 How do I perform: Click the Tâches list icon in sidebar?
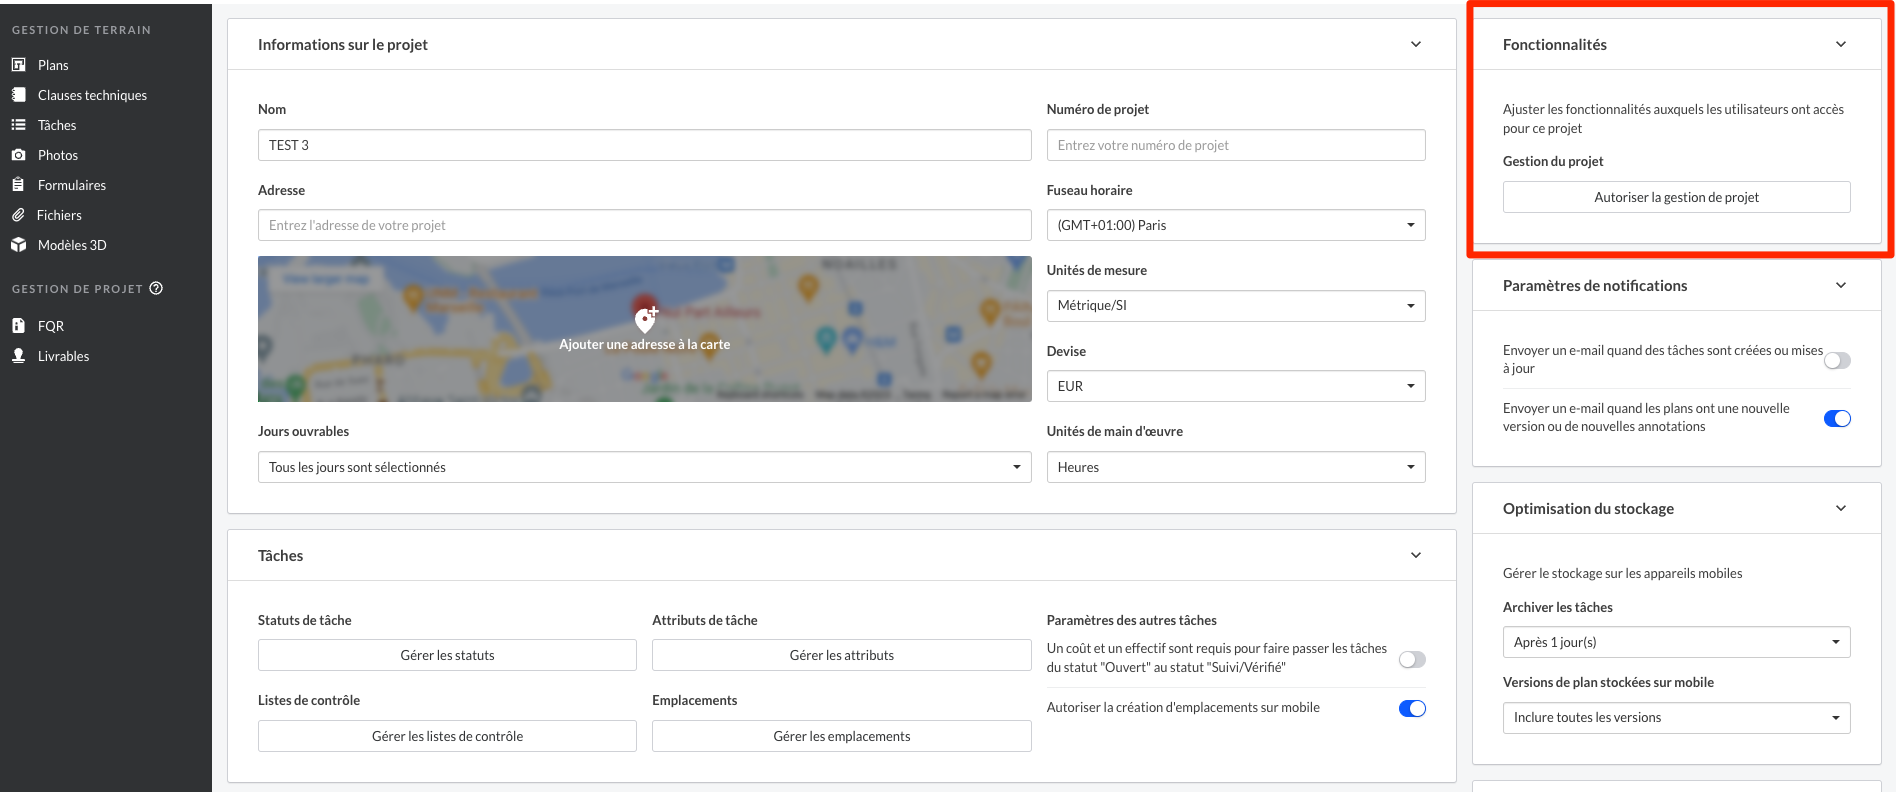point(18,125)
